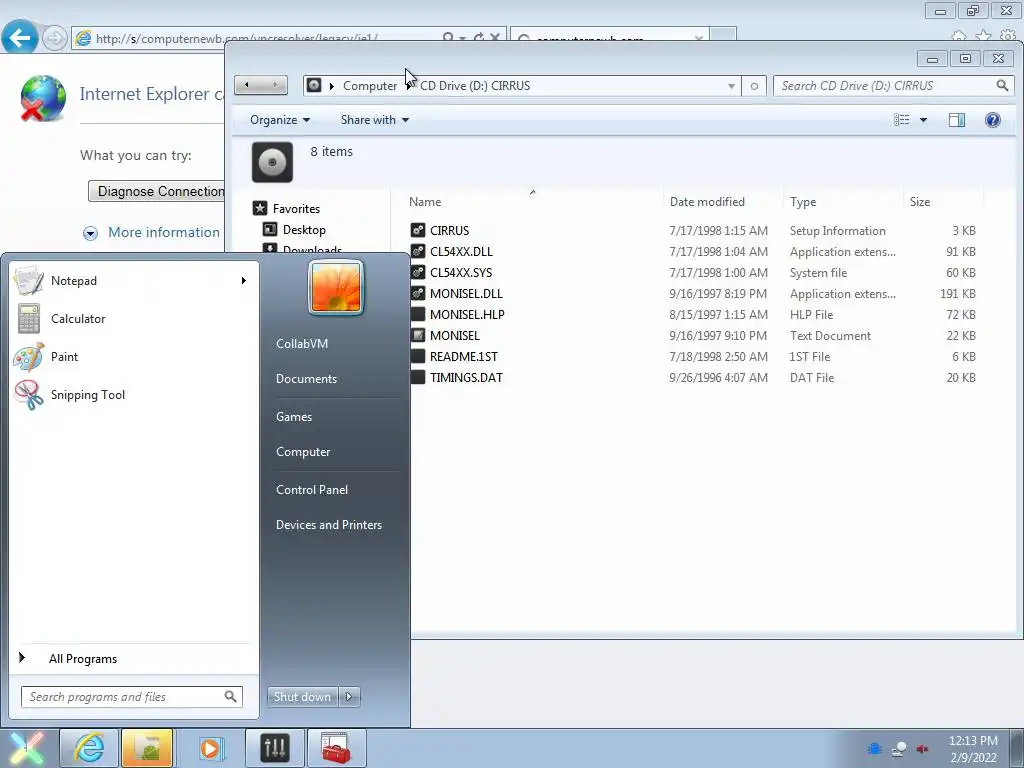Select the MONISEL.DLL file
The width and height of the screenshot is (1024, 768).
(x=466, y=294)
